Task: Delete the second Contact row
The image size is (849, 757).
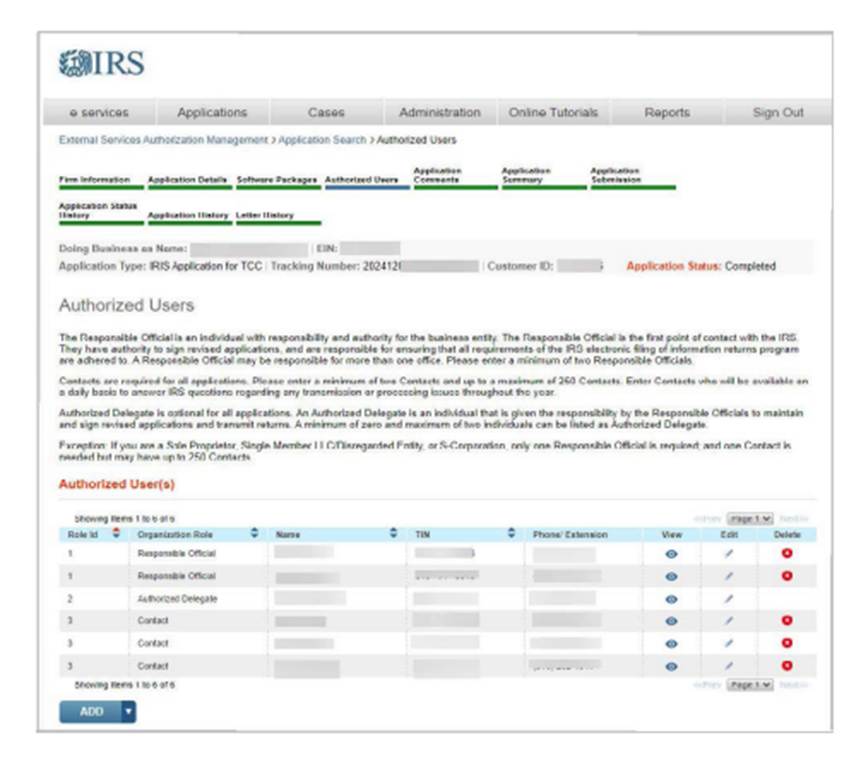Action: (787, 643)
